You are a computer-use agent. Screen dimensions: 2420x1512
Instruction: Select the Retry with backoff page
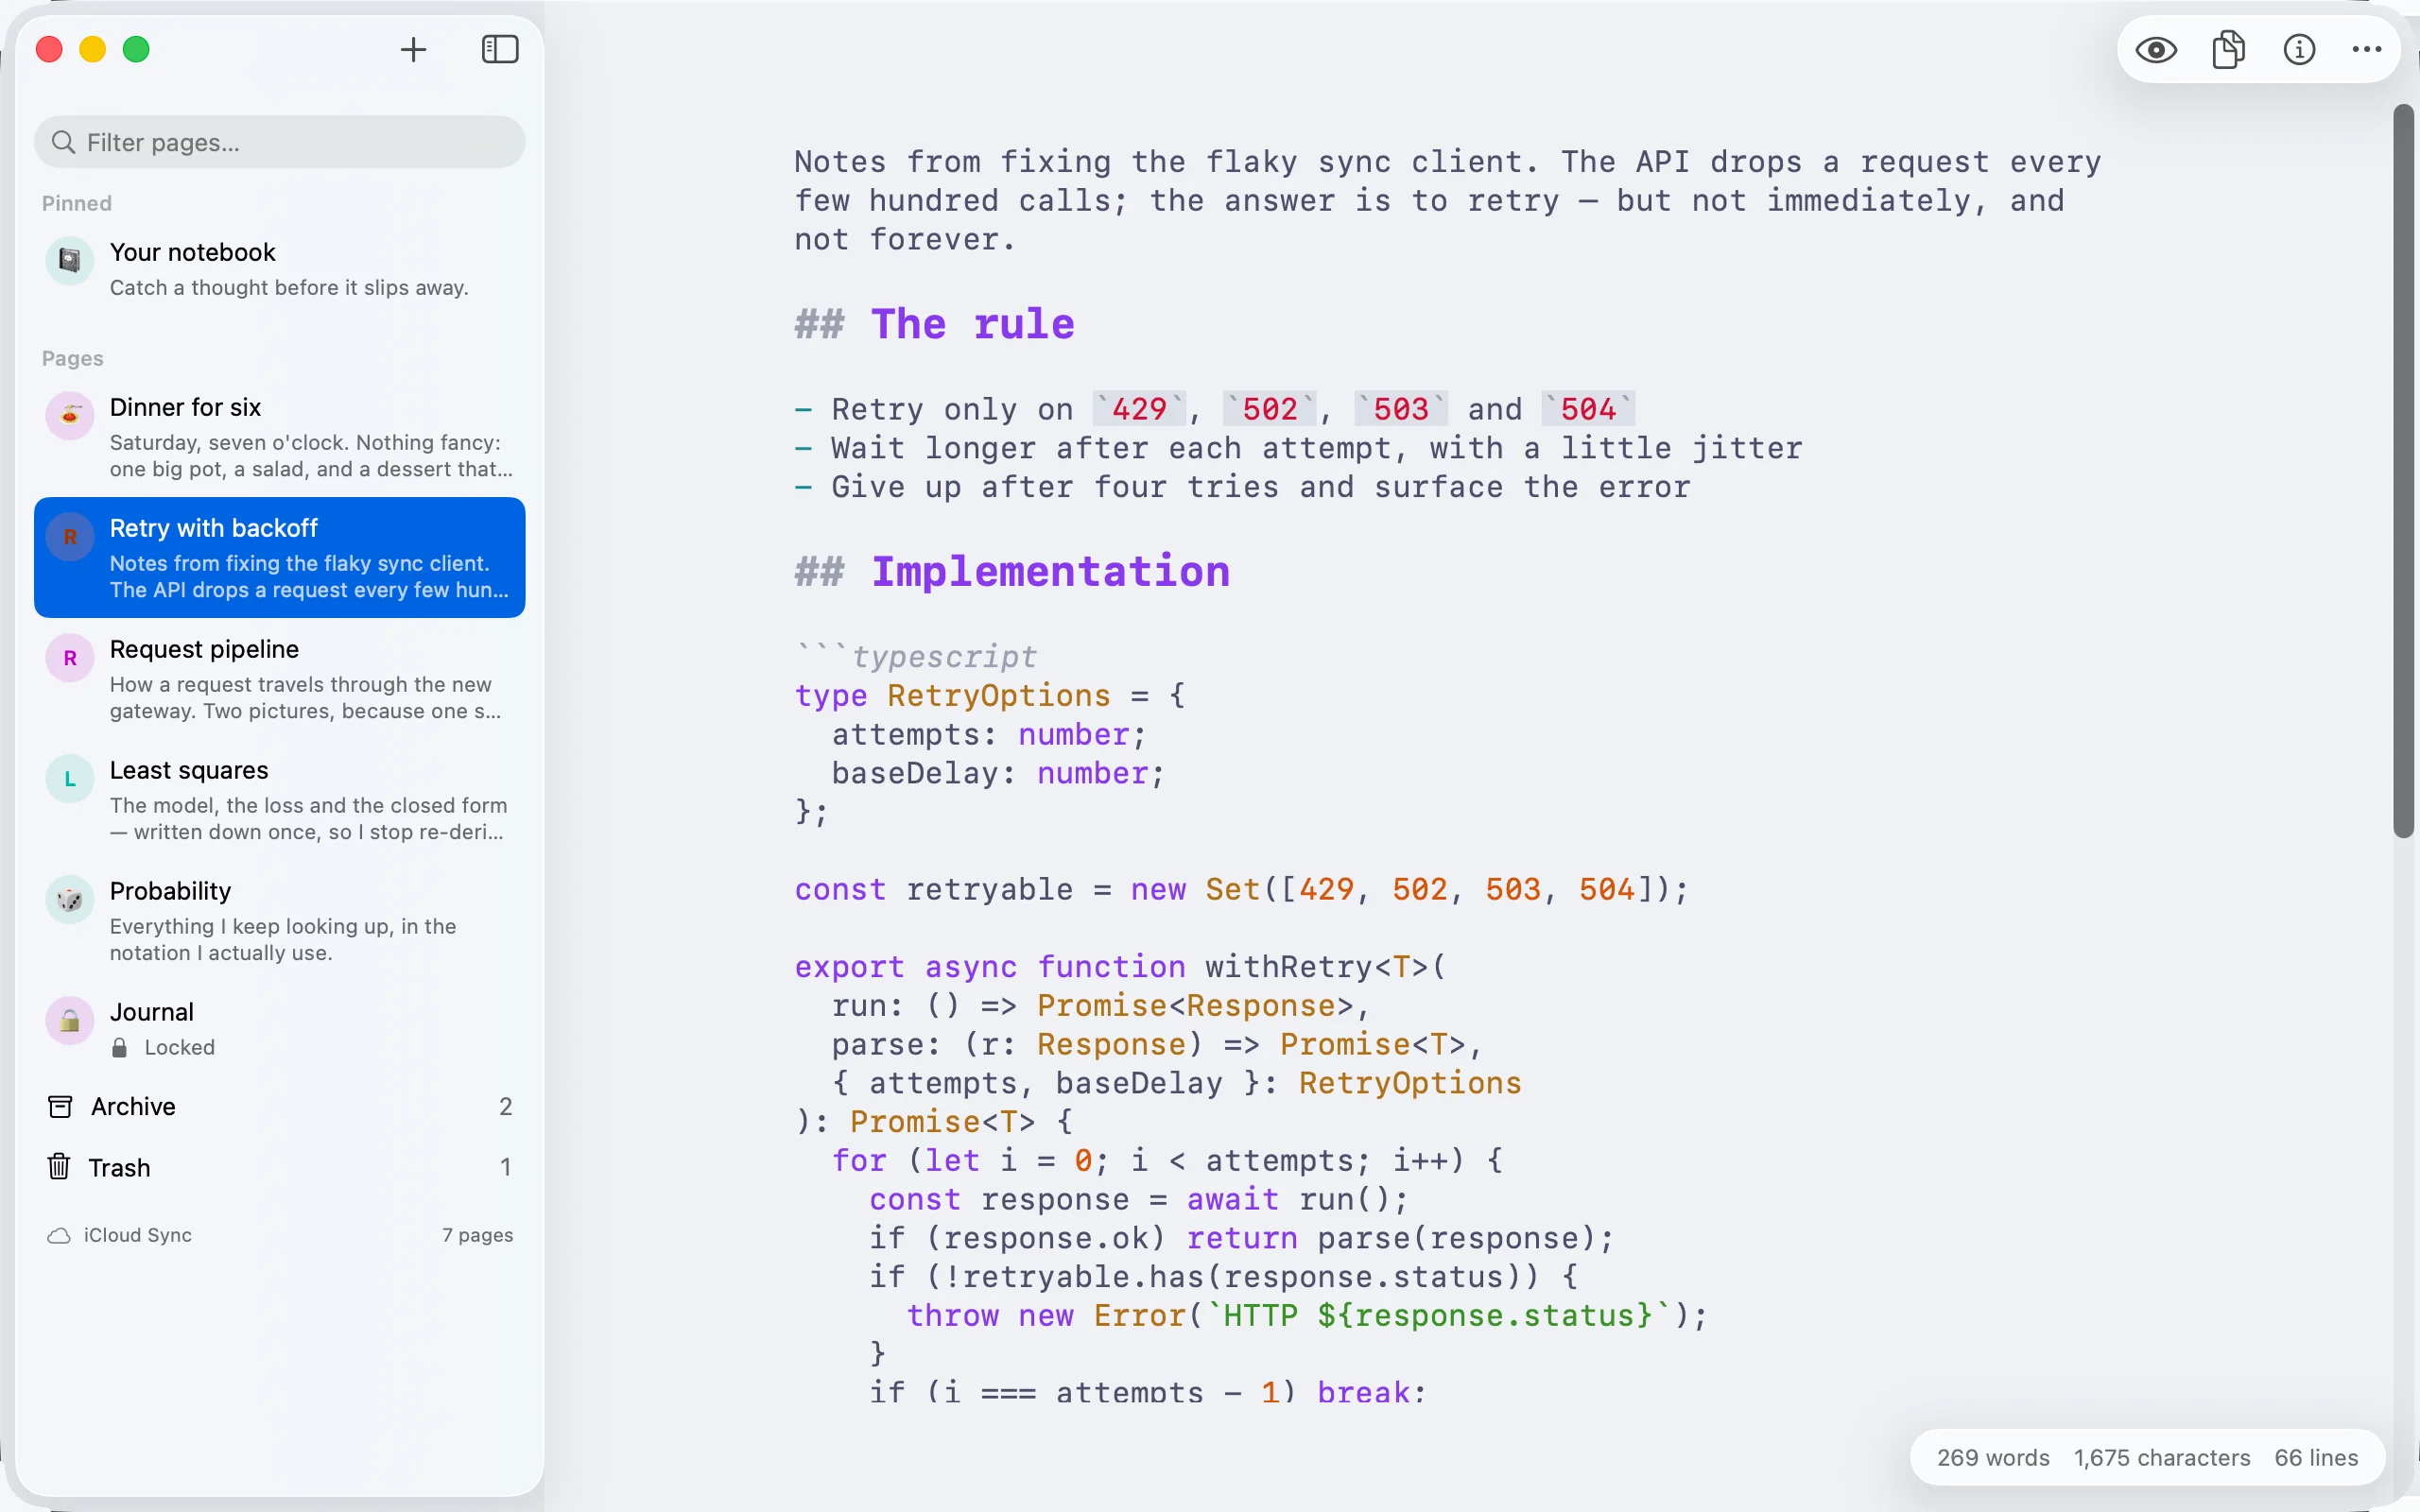[x=279, y=557]
